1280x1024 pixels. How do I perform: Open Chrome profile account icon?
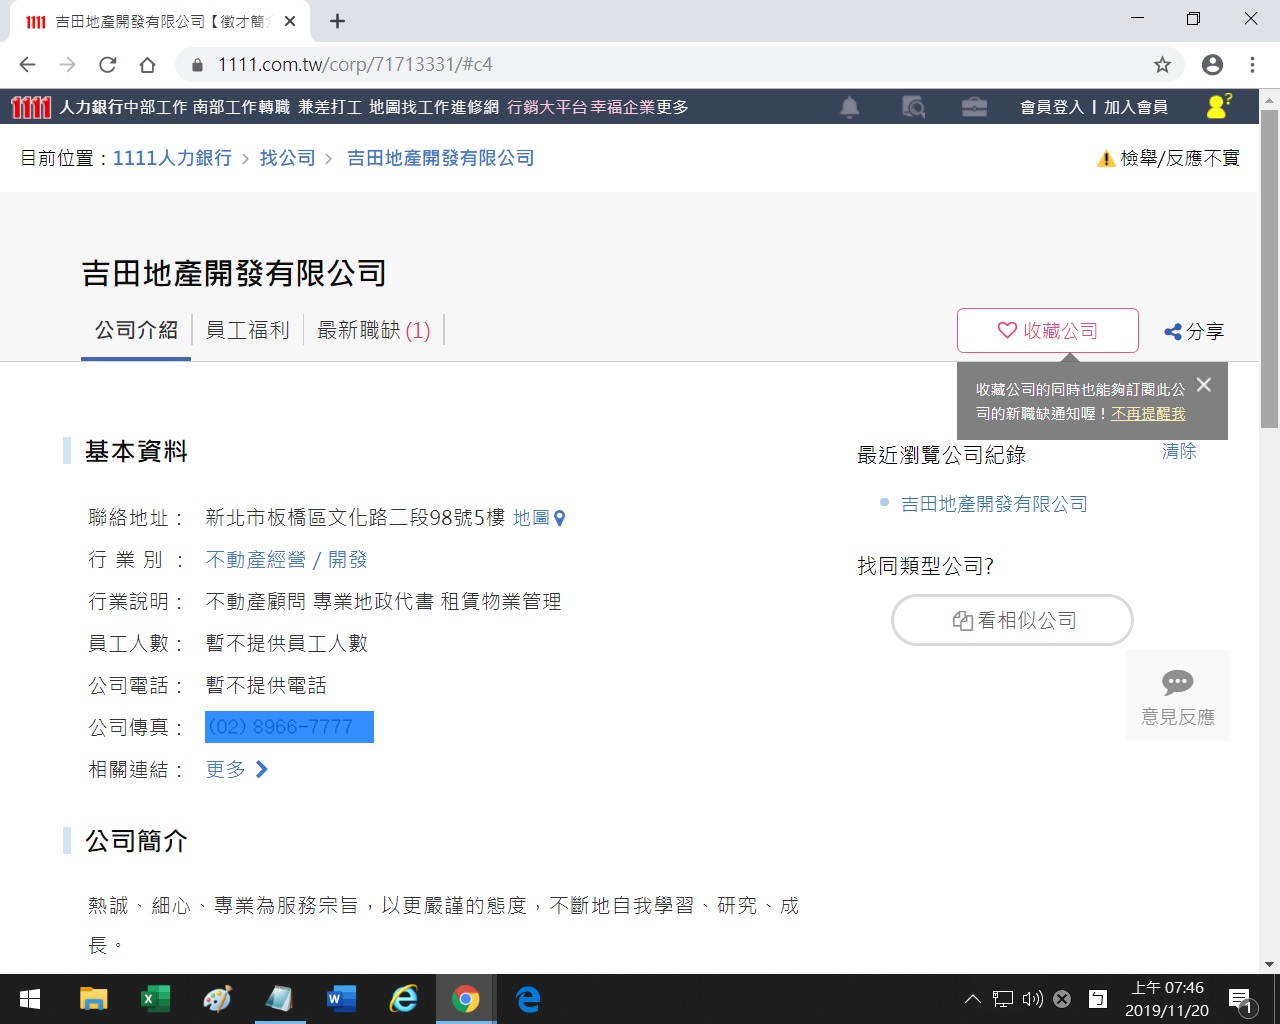1213,65
